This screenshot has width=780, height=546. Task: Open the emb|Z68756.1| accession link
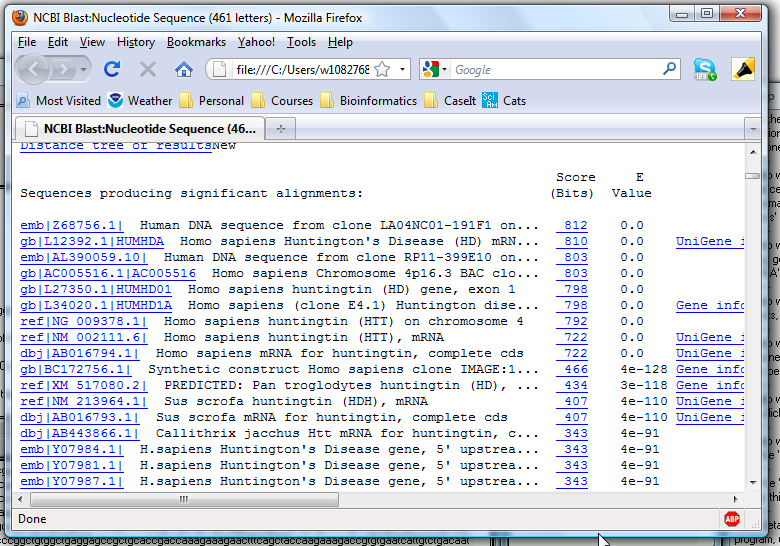72,225
